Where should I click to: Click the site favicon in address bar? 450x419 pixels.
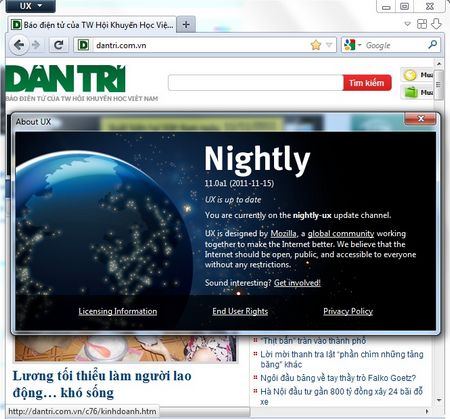coord(83,45)
